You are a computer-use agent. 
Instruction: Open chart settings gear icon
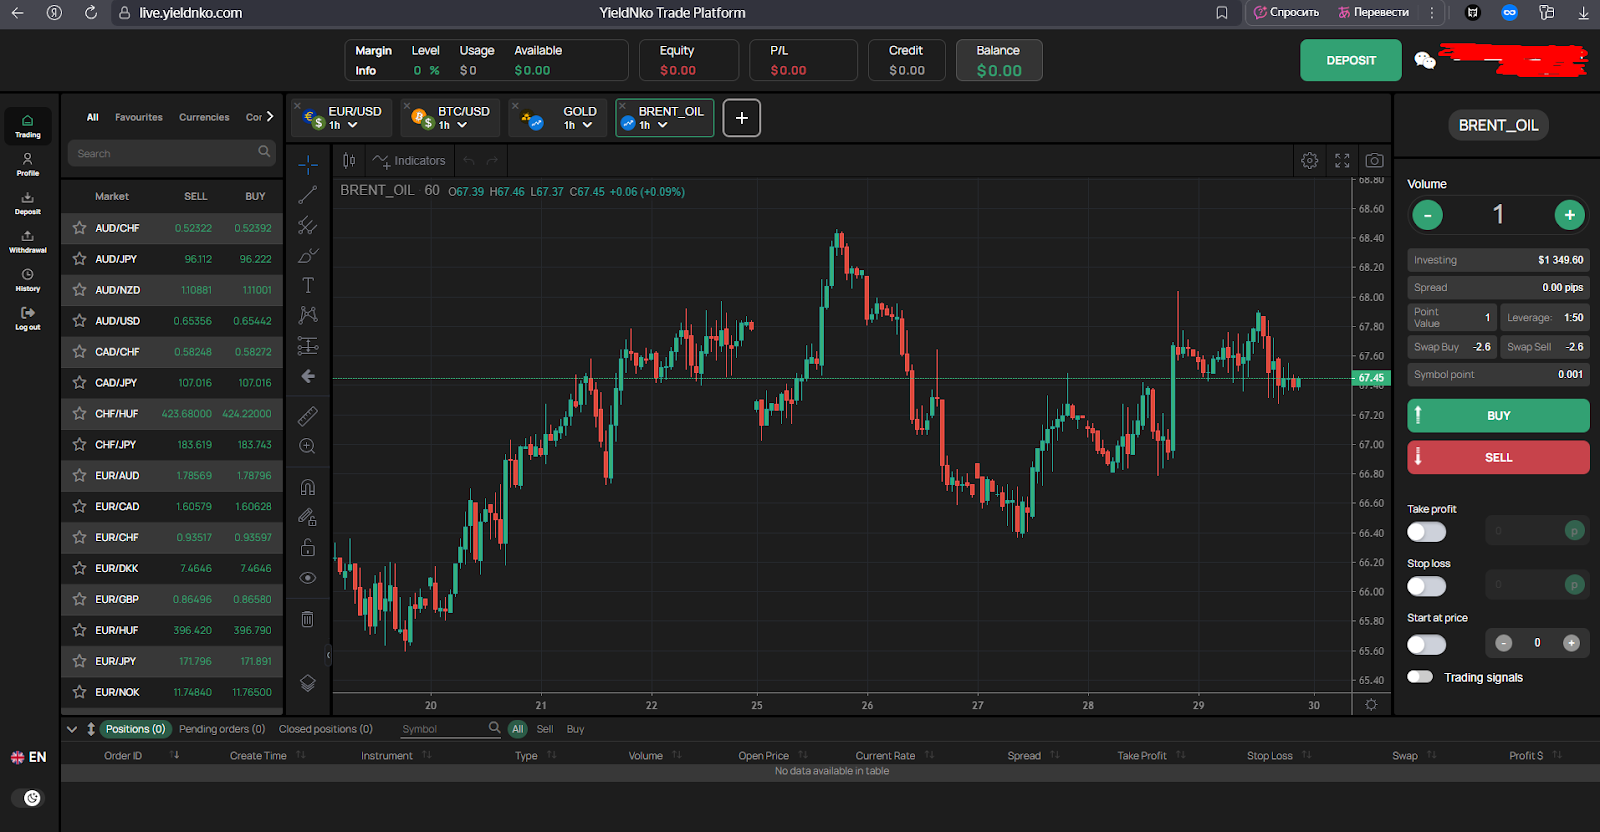1309,160
